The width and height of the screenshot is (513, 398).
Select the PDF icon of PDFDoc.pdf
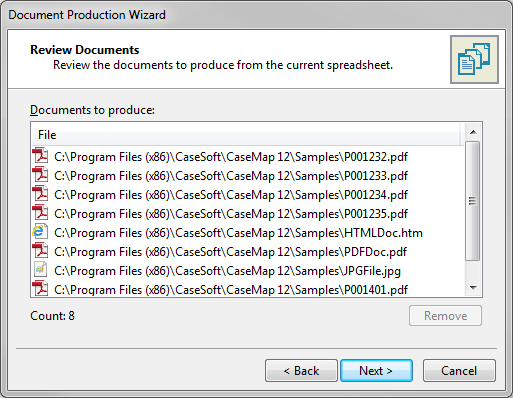(40, 251)
